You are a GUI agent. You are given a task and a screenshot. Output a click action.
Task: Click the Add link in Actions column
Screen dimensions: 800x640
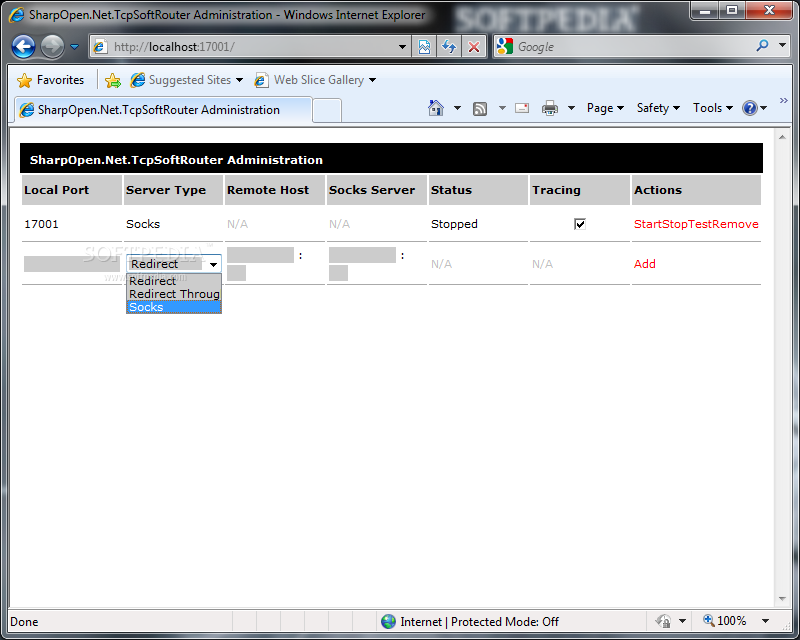[x=645, y=264]
